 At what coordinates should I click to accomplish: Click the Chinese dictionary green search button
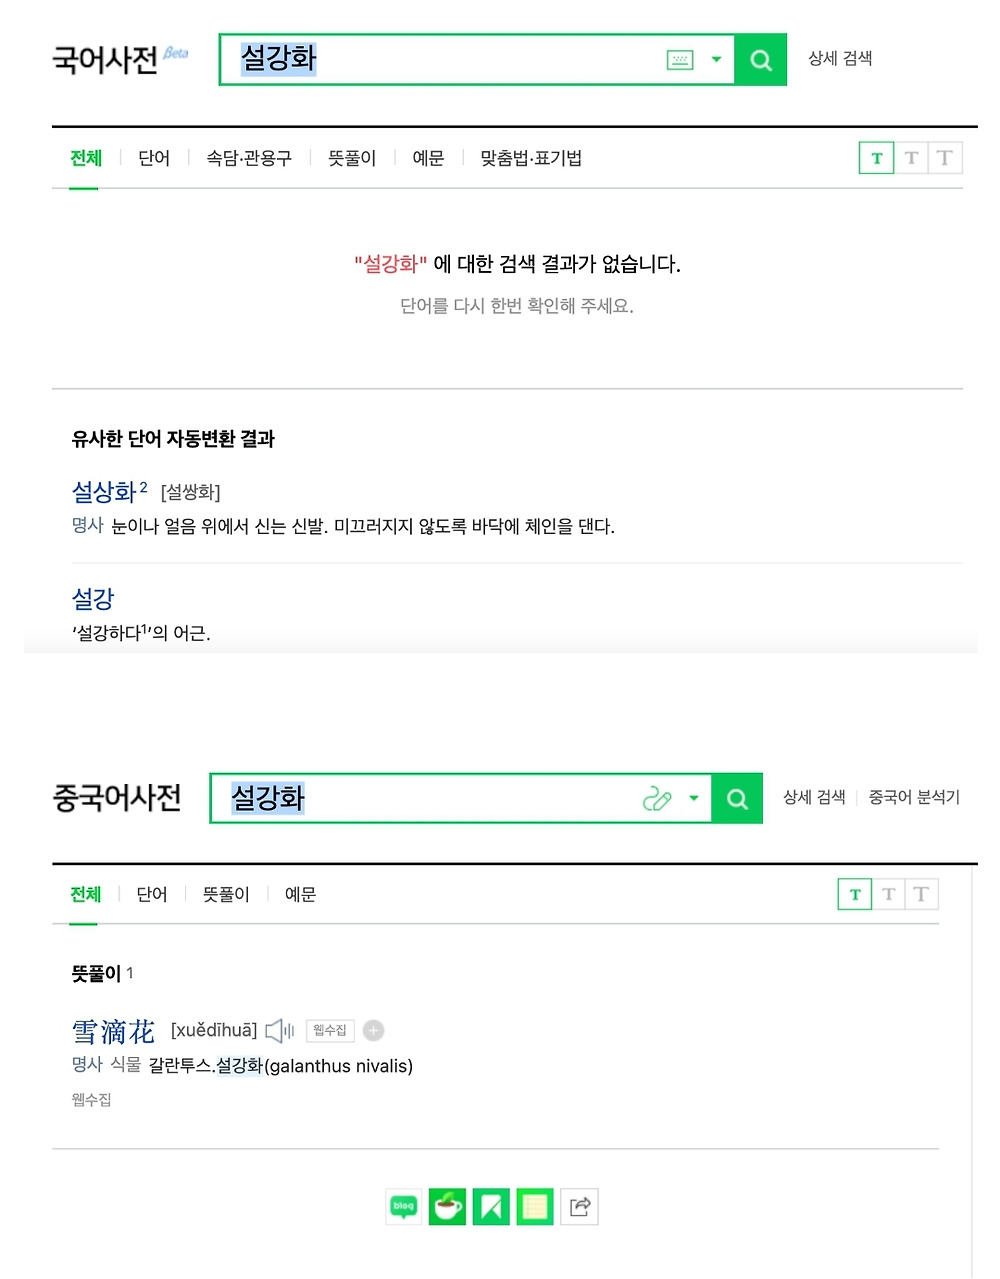(737, 798)
